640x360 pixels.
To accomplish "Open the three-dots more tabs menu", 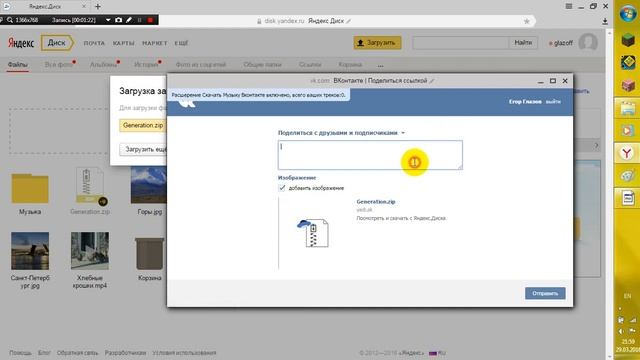I will point(380,65).
